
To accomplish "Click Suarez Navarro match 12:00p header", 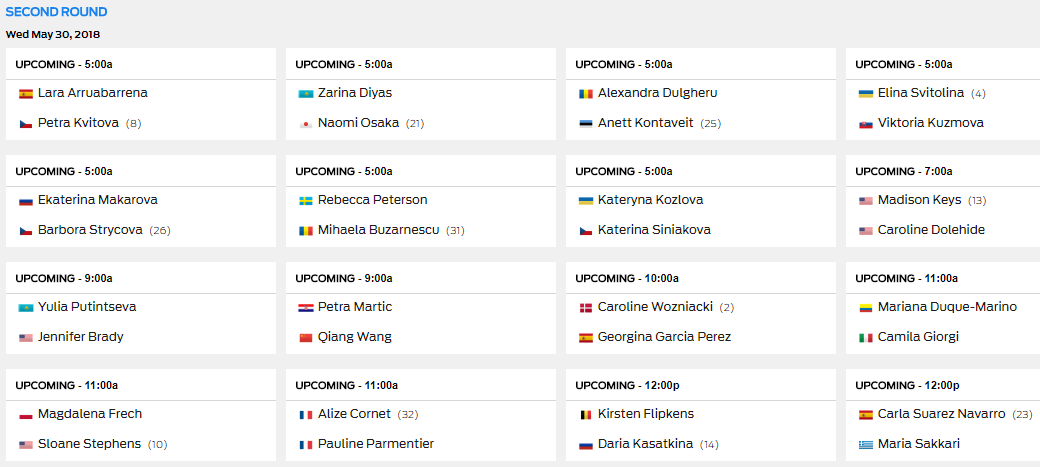I will click(x=942, y=385).
